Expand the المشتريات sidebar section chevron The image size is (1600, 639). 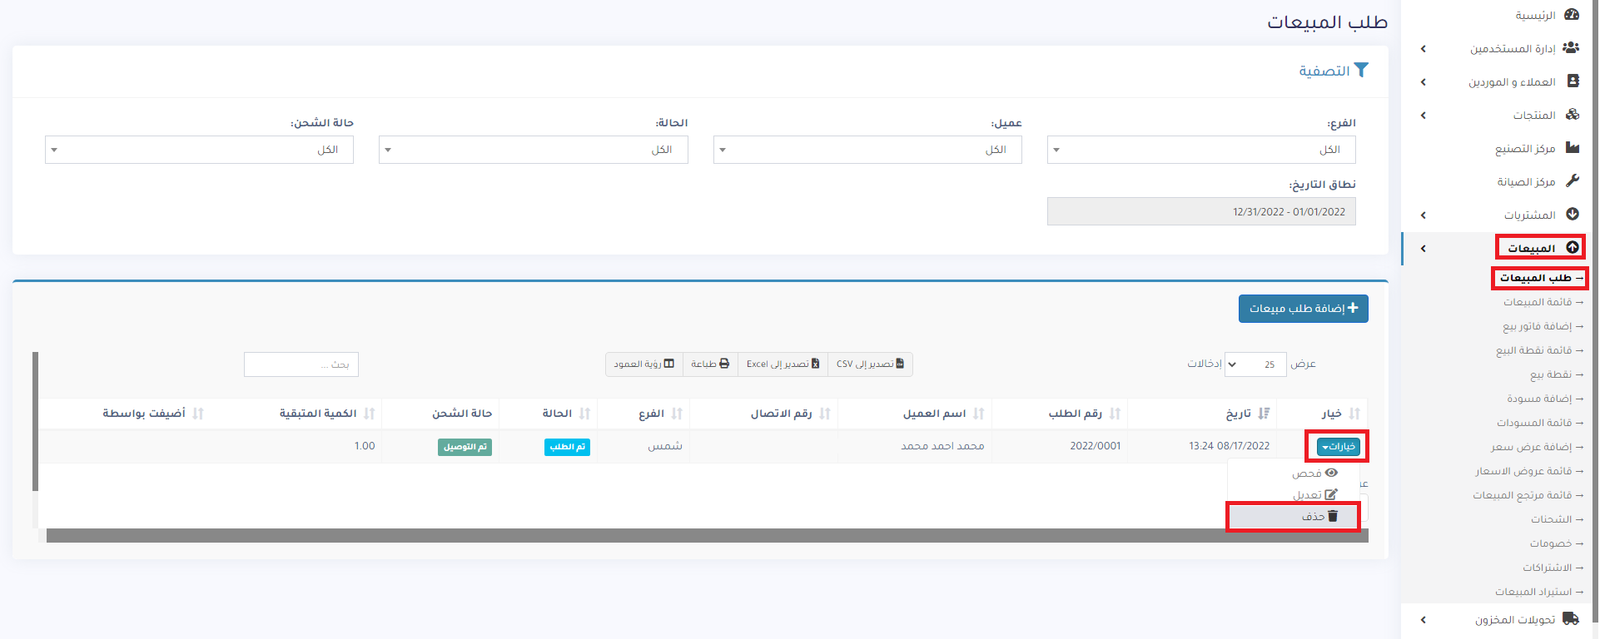1423,215
